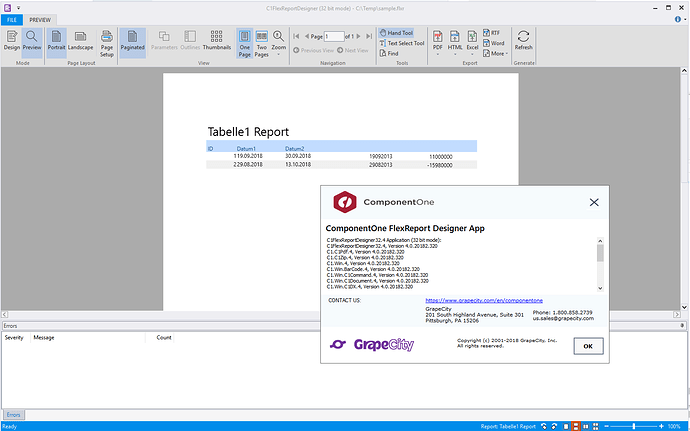Open the FILE tab

[x=12, y=20]
